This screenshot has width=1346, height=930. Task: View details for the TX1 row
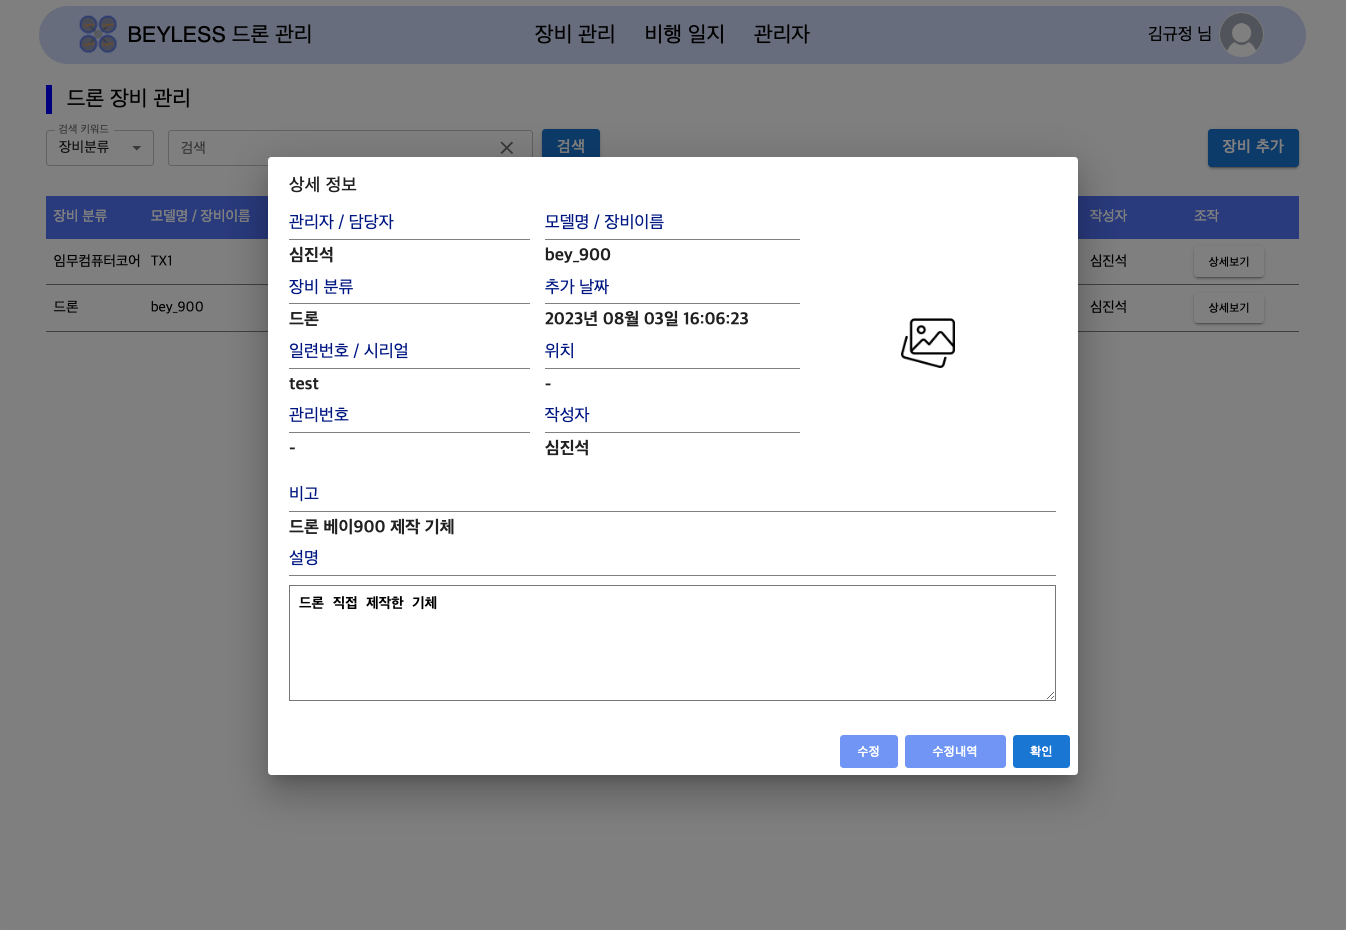[1228, 262]
